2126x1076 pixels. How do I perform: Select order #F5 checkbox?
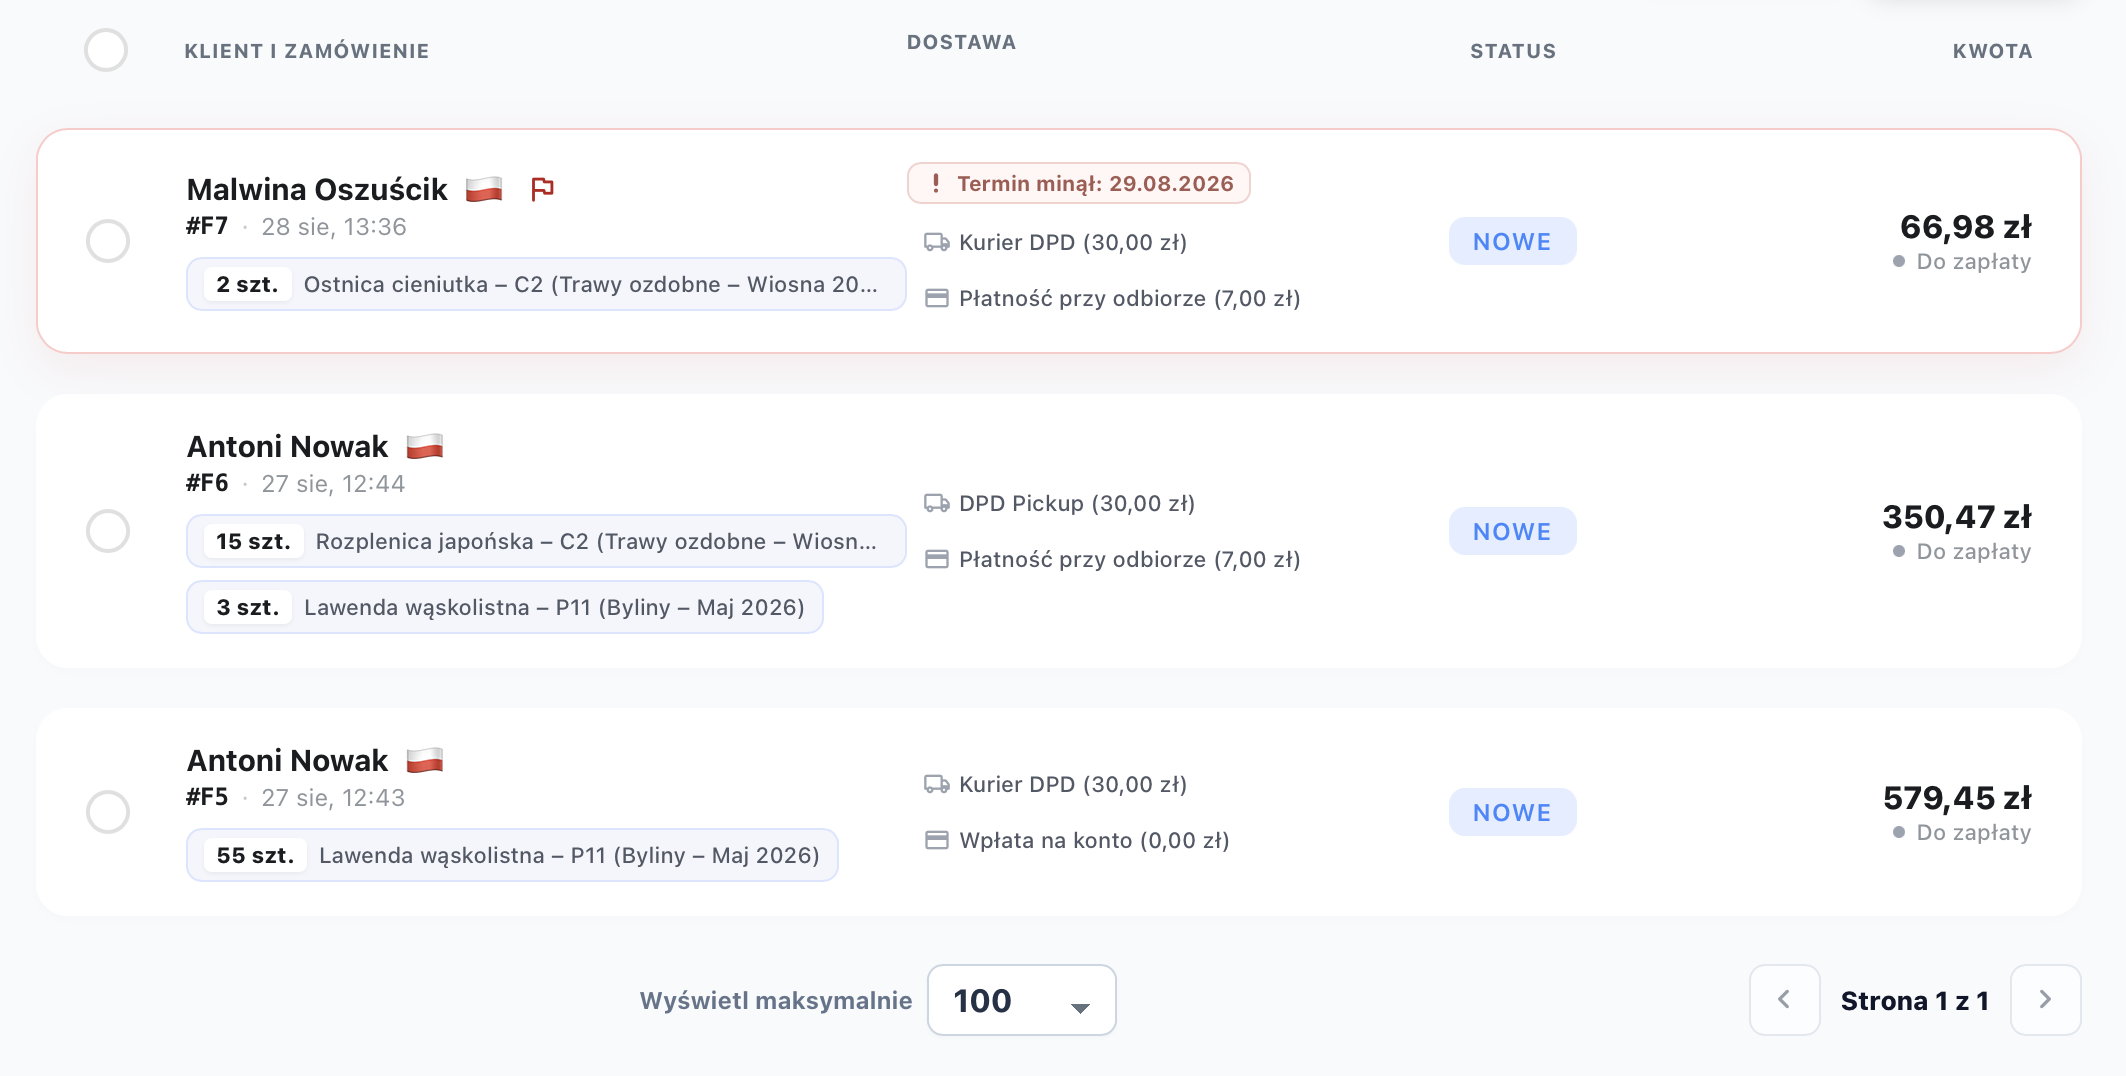[x=108, y=812]
